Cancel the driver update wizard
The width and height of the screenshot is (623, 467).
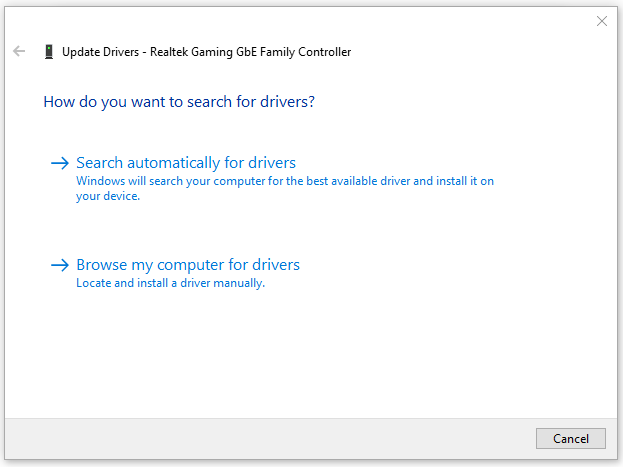[571, 438]
